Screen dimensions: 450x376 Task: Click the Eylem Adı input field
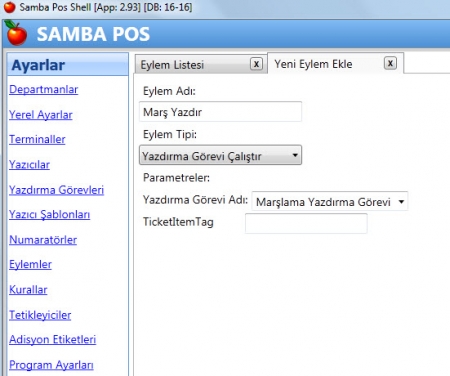pyautogui.click(x=220, y=112)
